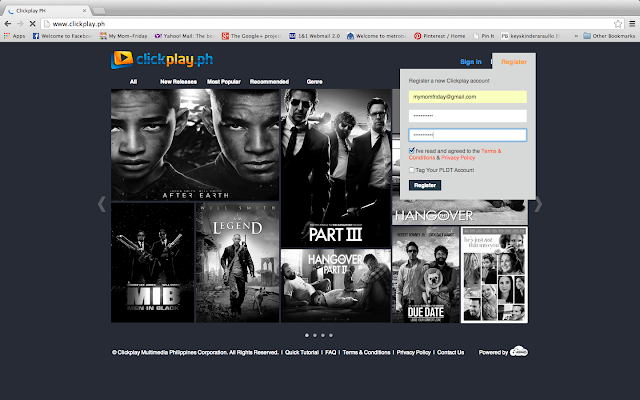Click the new tab button
Viewport: 640px width, 400px height.
click(99, 11)
